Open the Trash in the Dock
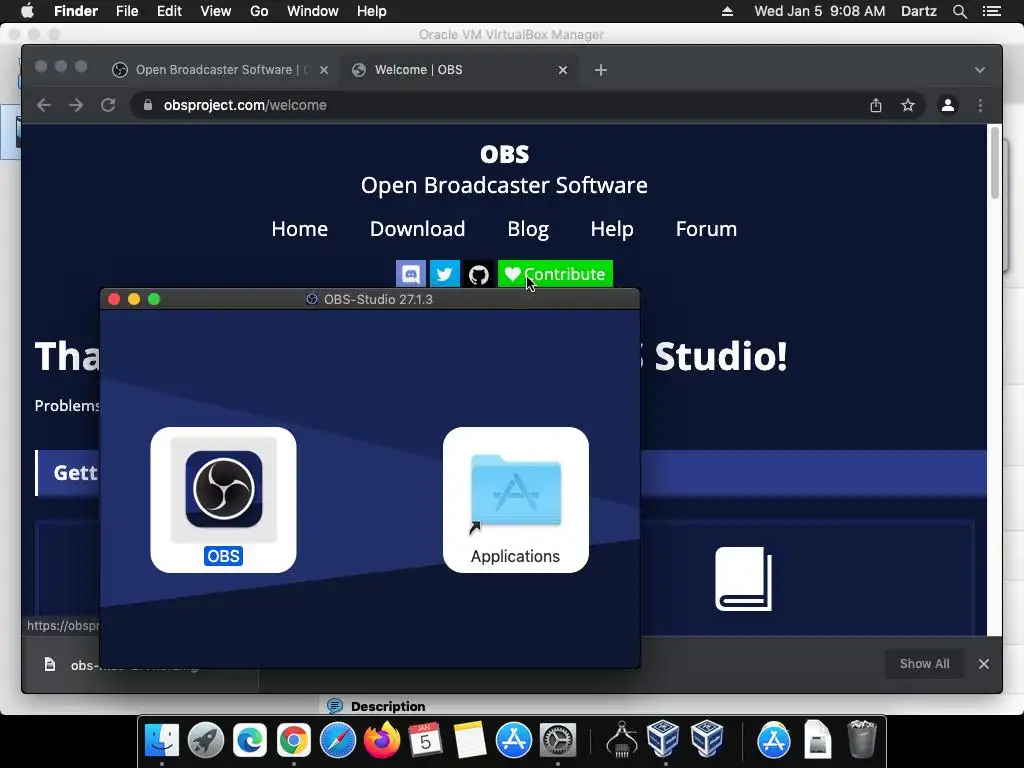The height and width of the screenshot is (768, 1024). point(861,740)
